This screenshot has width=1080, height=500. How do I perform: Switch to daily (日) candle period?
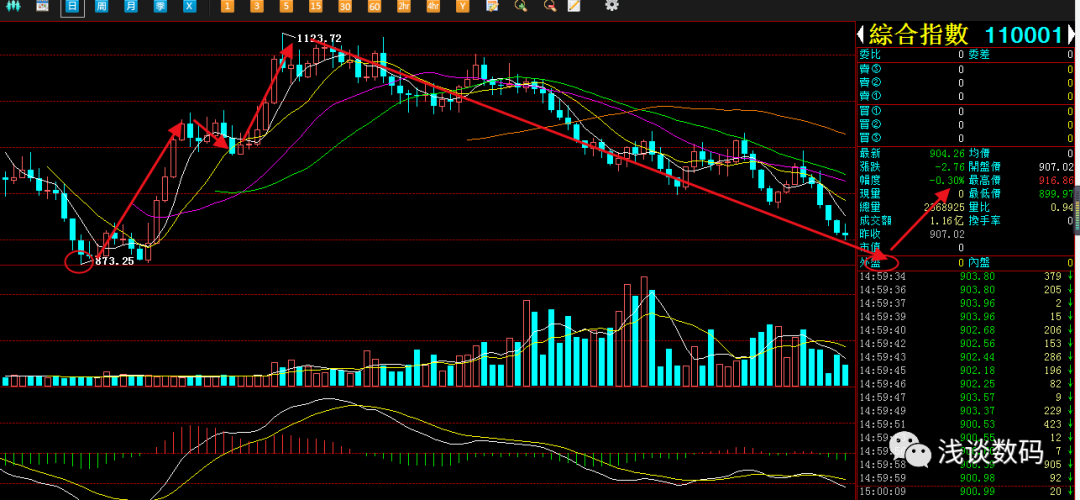(72, 6)
